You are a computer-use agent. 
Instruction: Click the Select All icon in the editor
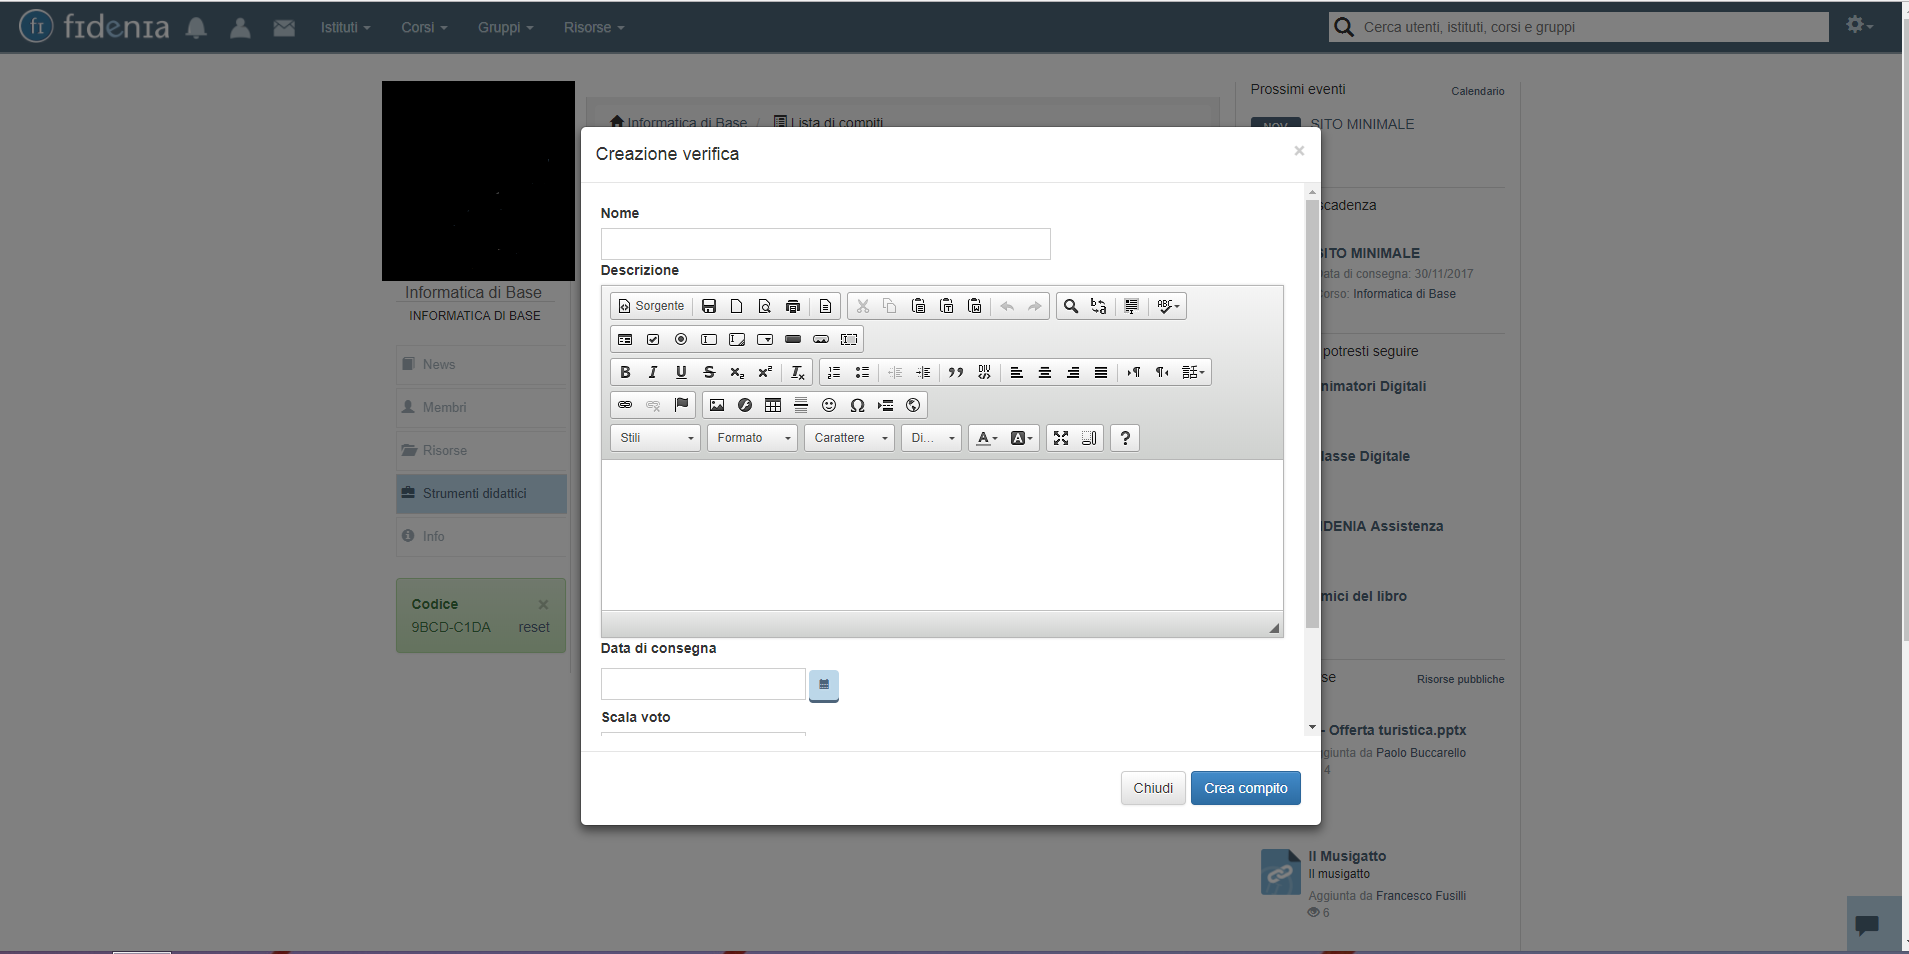coord(1131,306)
